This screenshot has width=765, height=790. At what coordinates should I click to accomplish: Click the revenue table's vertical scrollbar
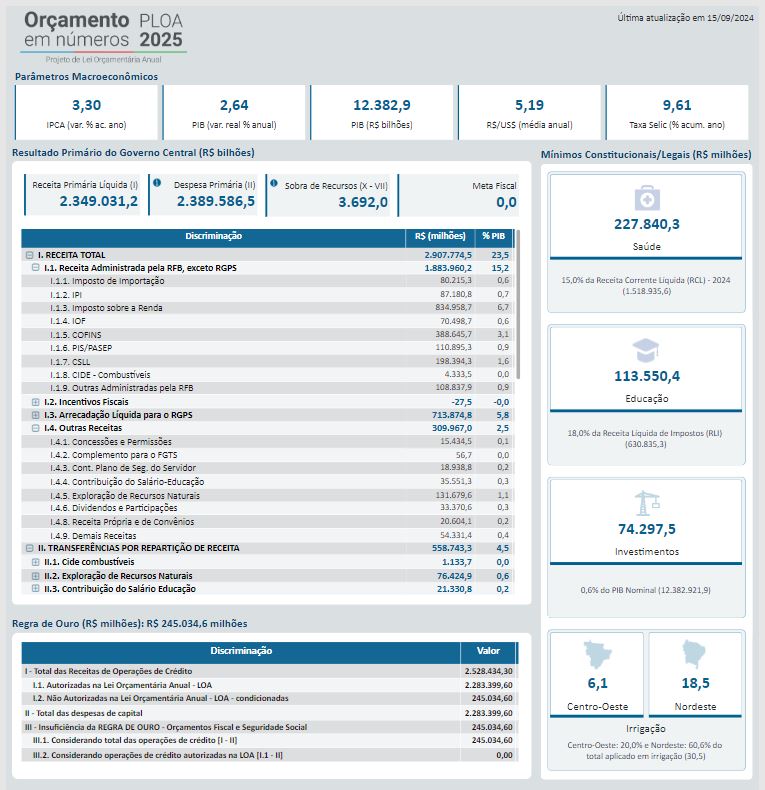(x=517, y=300)
